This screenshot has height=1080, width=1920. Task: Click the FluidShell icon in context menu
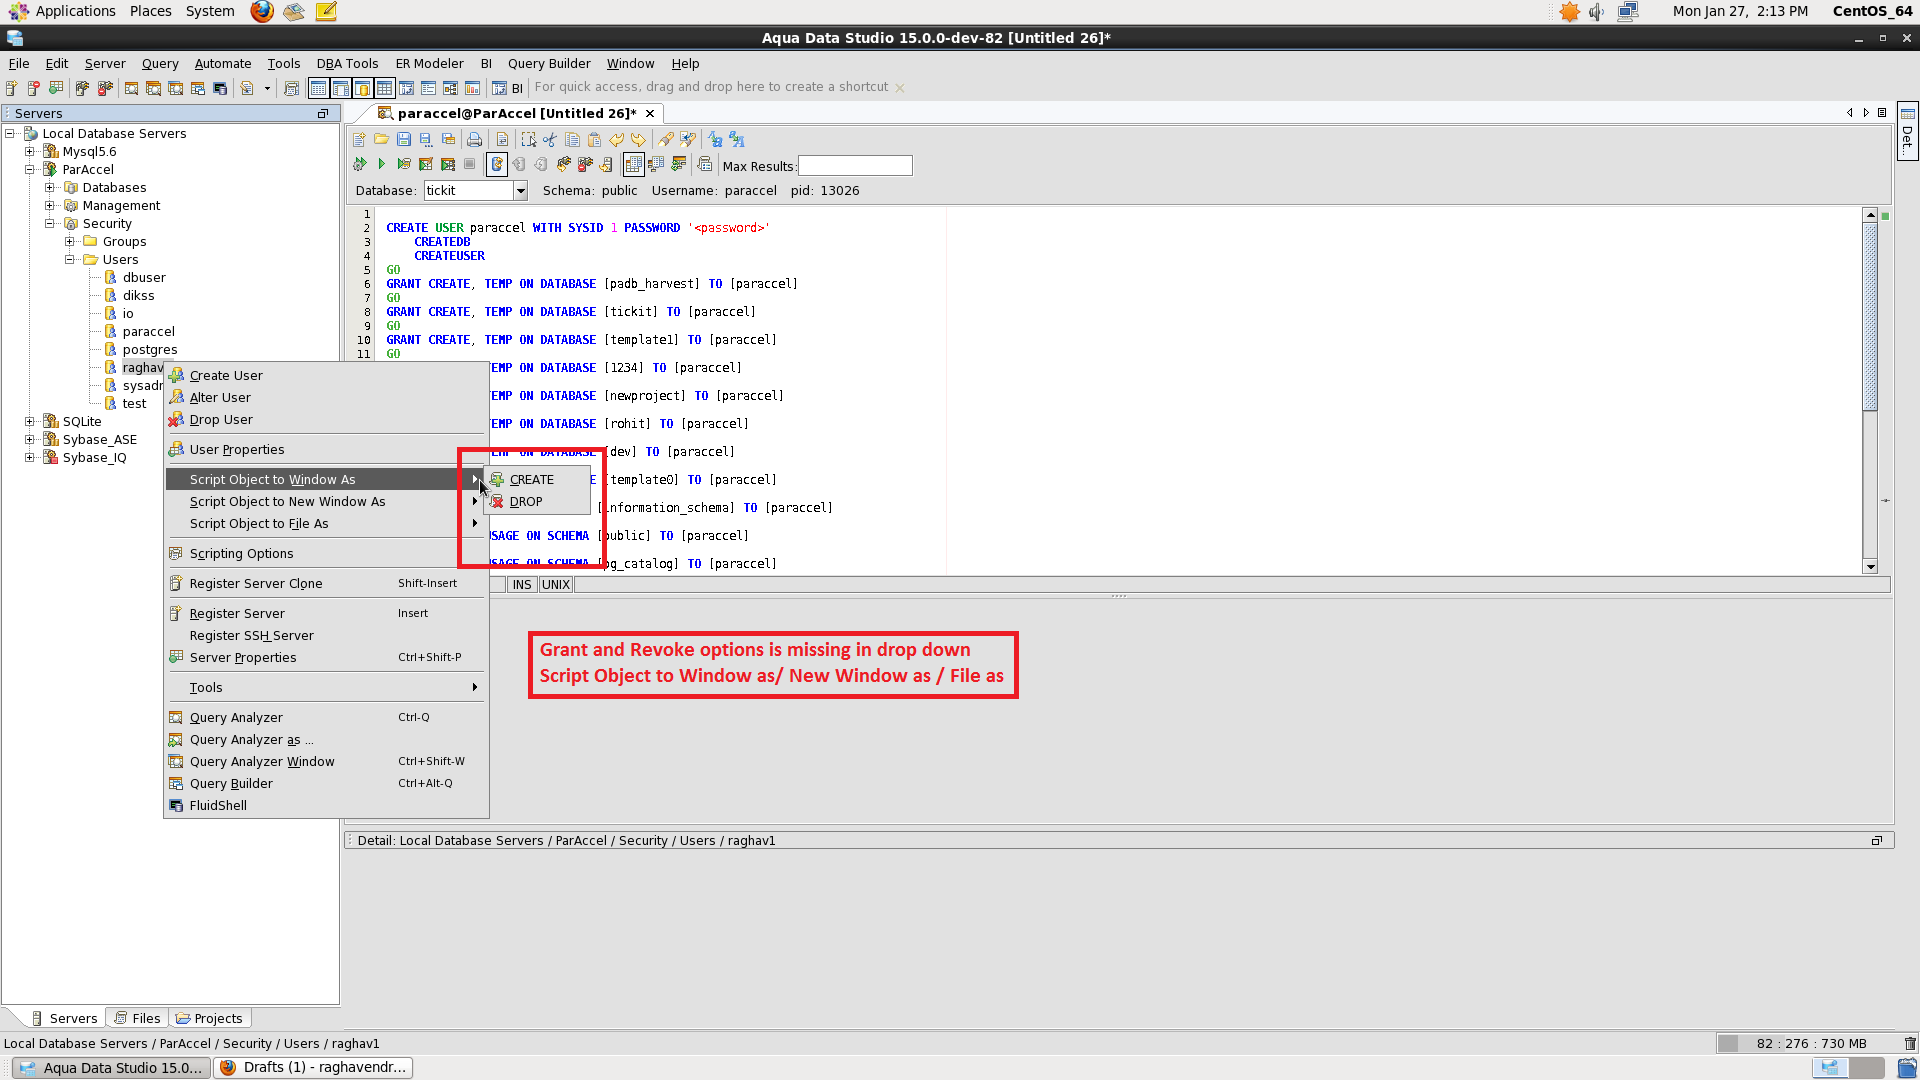point(176,805)
